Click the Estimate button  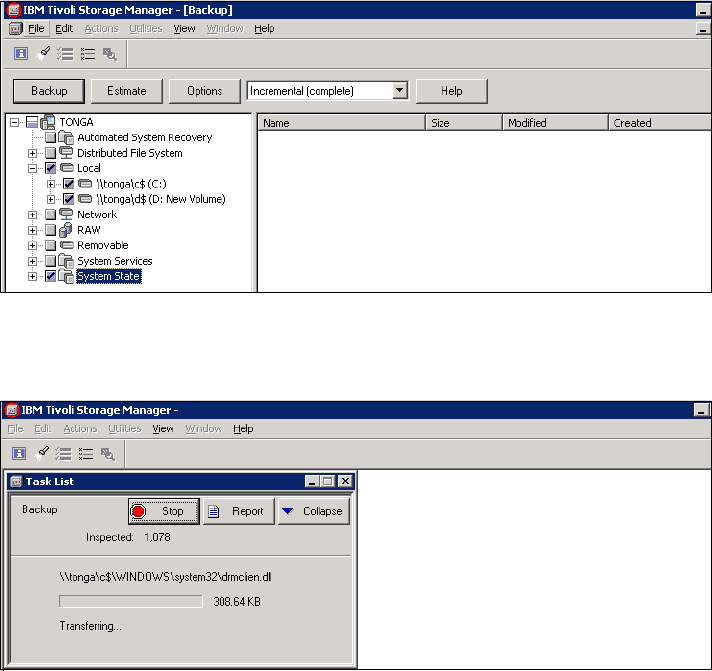[x=127, y=91]
